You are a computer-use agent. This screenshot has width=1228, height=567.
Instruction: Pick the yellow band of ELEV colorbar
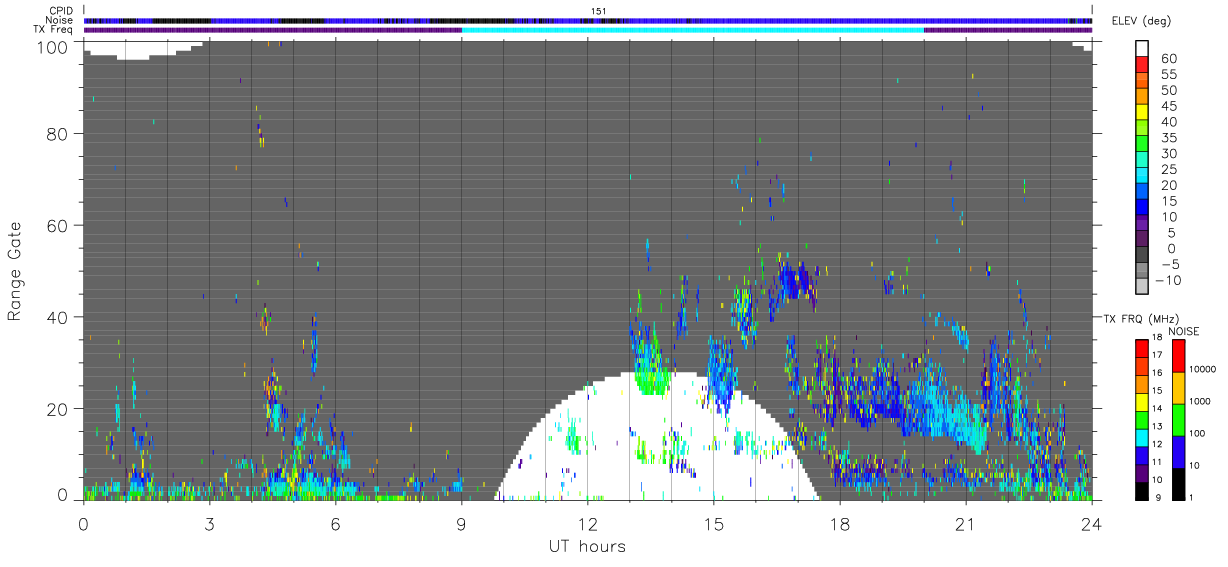coord(1142,113)
